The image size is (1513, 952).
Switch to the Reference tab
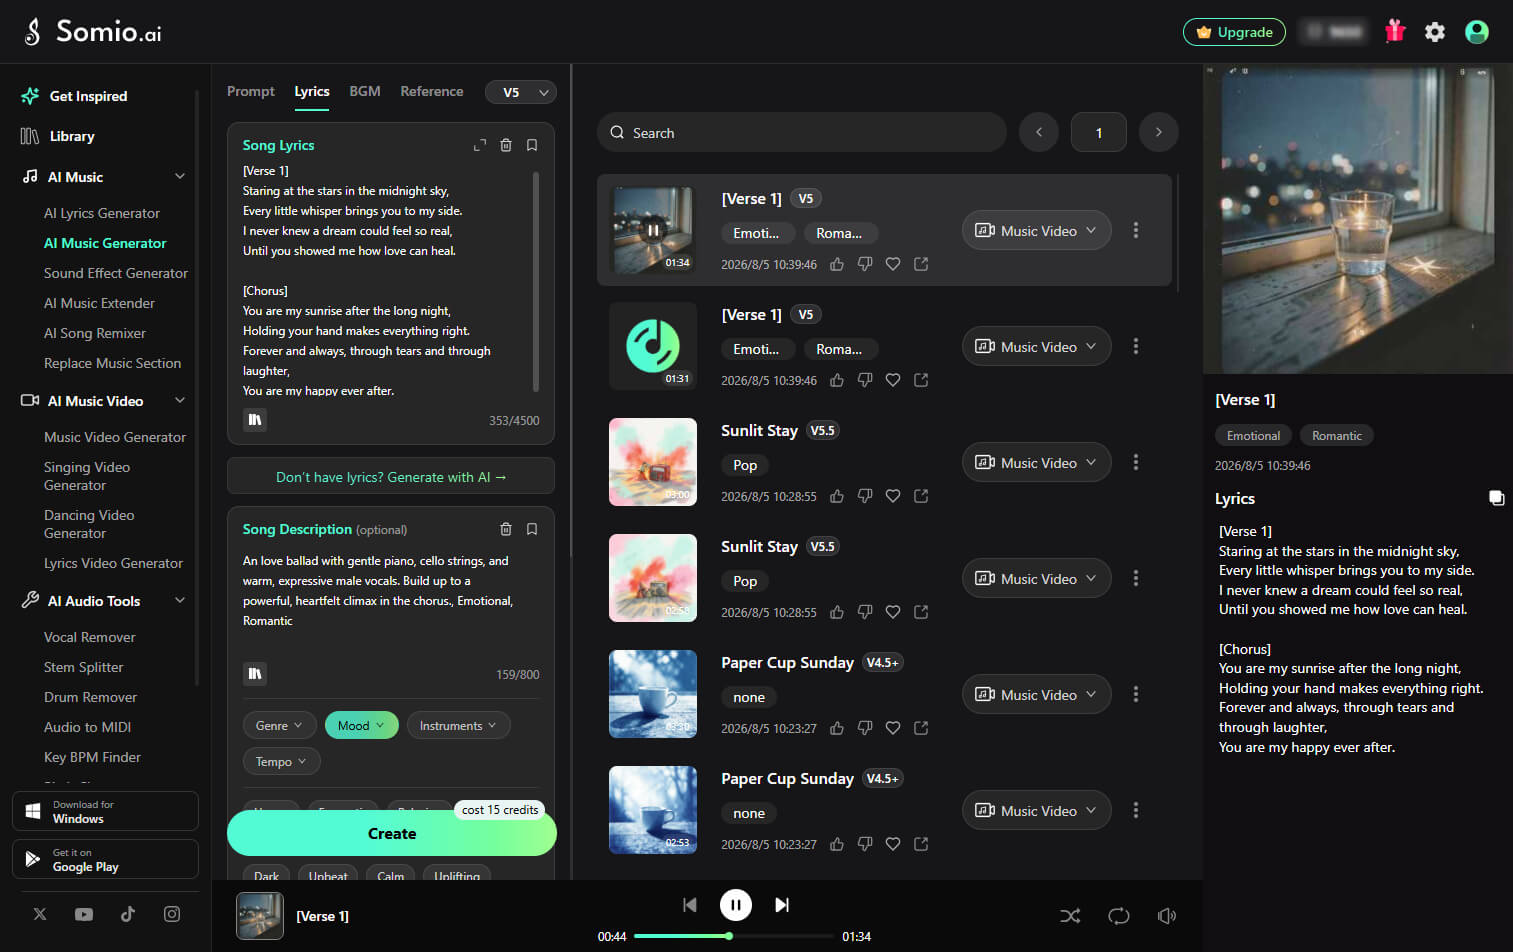(432, 91)
